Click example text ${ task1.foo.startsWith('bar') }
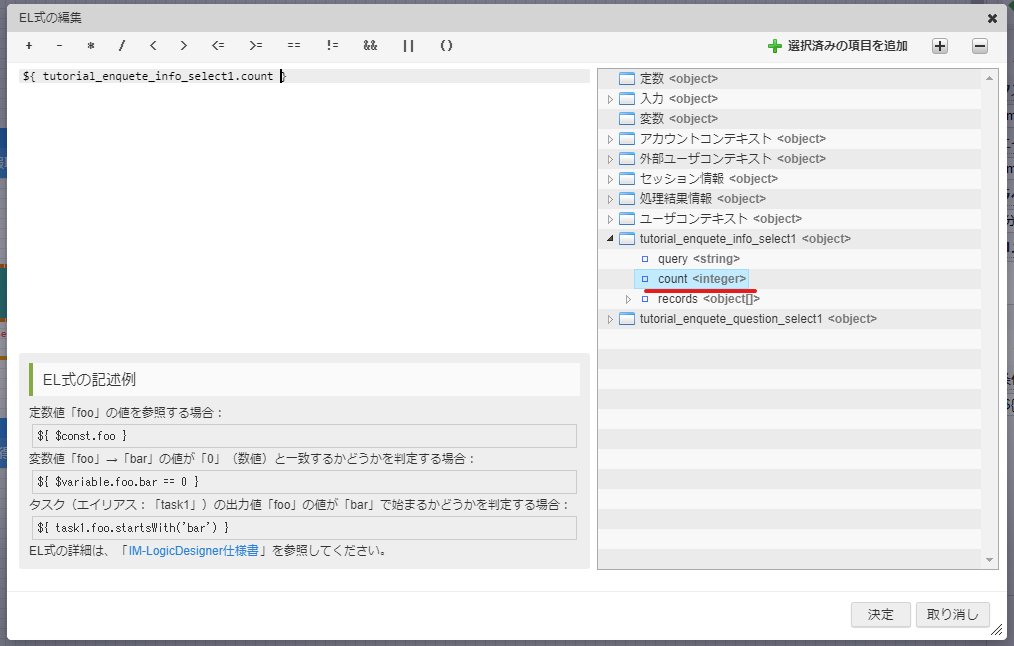 [x=133, y=528]
